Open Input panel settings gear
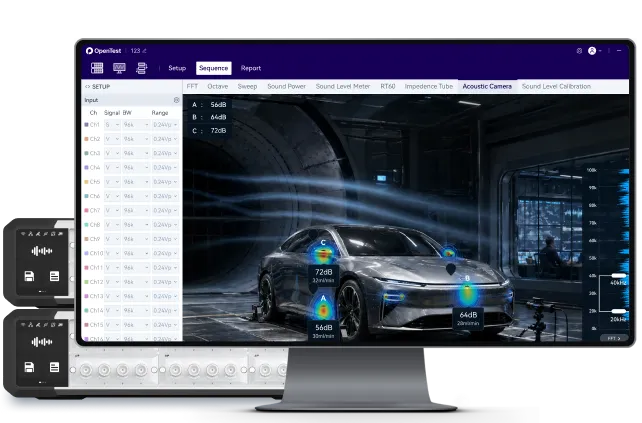 (176, 100)
